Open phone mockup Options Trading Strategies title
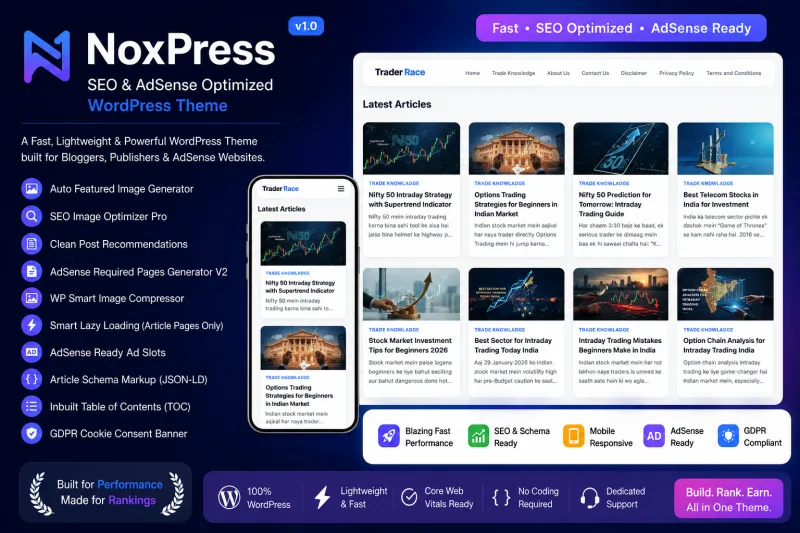This screenshot has height=533, width=800. click(x=299, y=395)
